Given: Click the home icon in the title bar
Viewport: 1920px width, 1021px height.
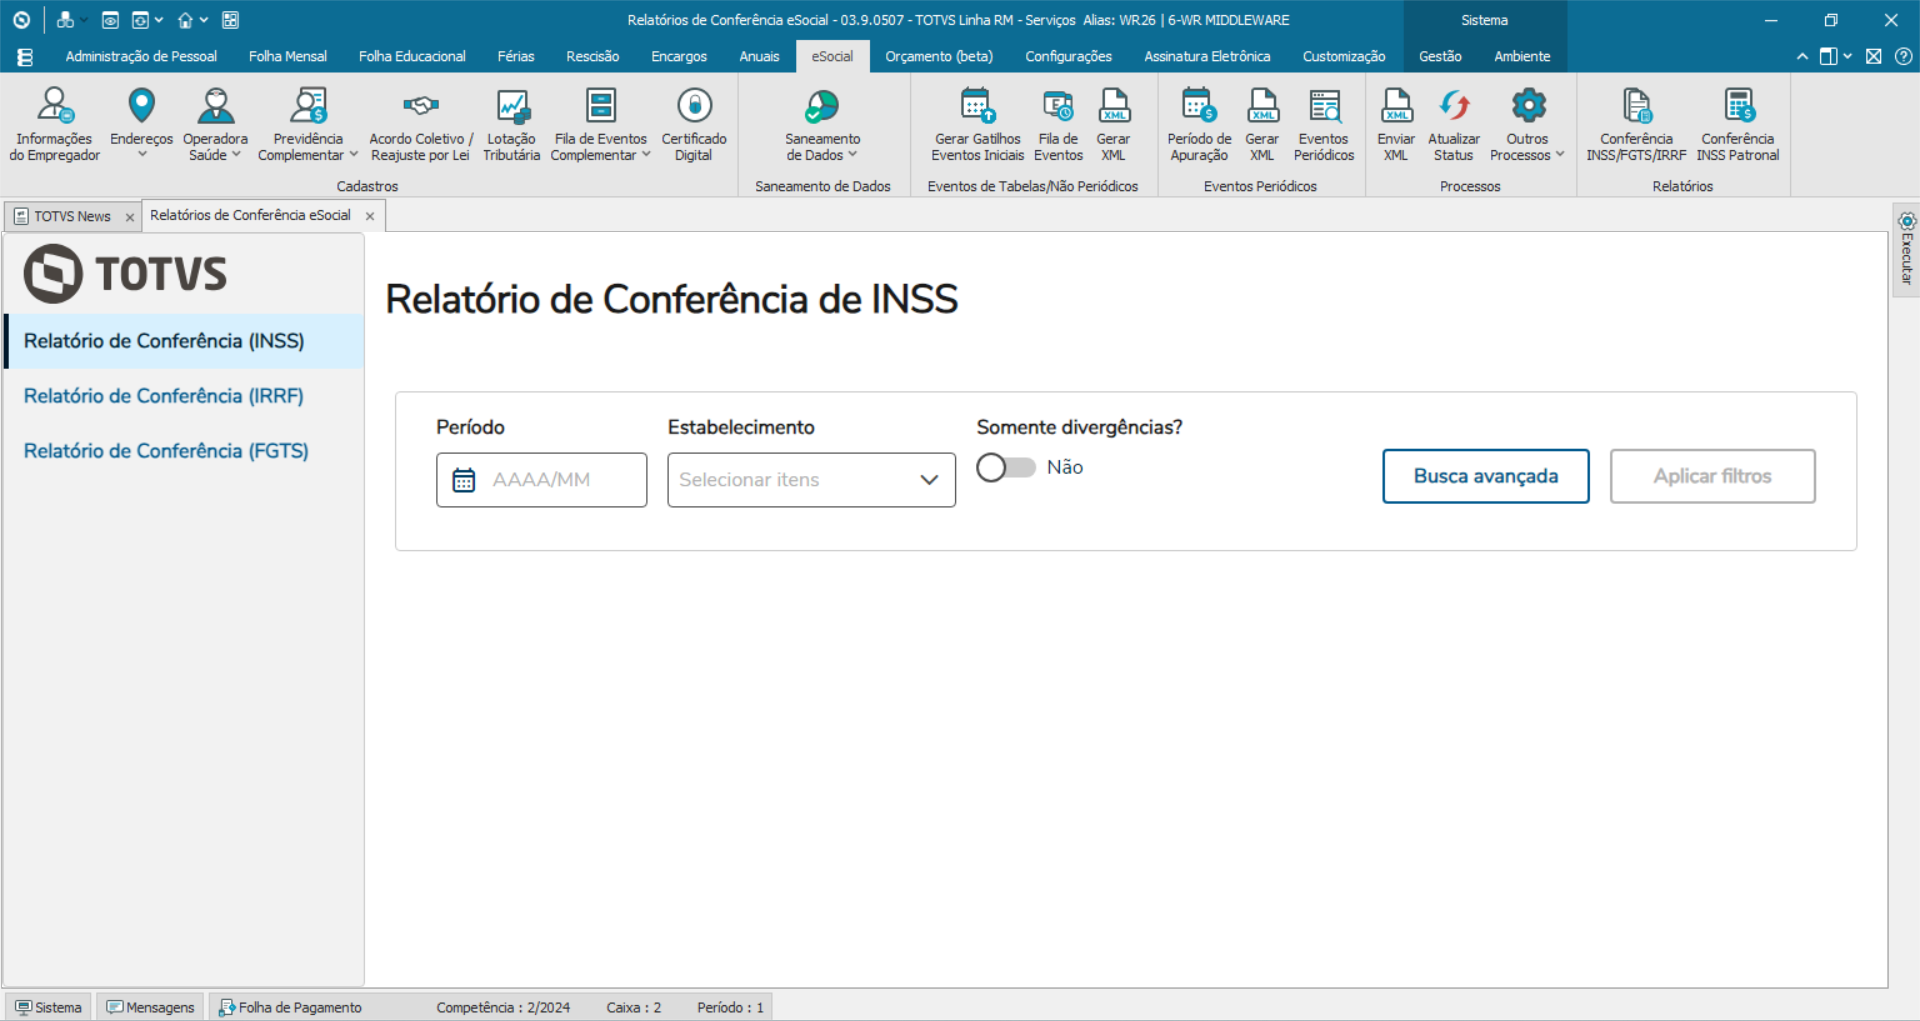Looking at the screenshot, I should (x=185, y=20).
